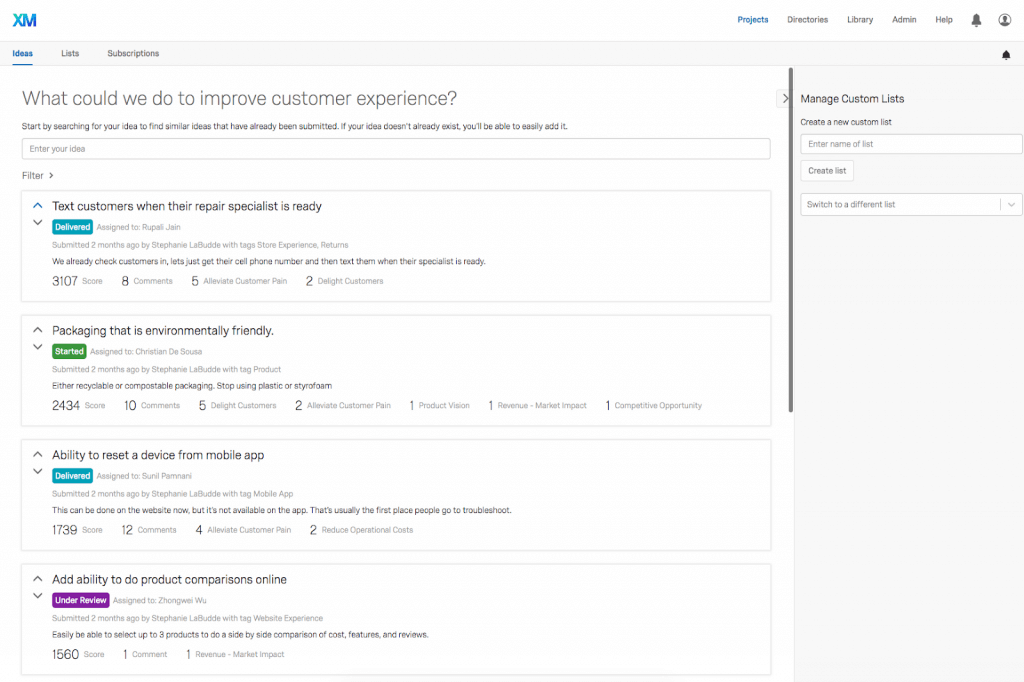Click the XM logo icon
Viewport: 1024px width, 682px height.
point(24,20)
